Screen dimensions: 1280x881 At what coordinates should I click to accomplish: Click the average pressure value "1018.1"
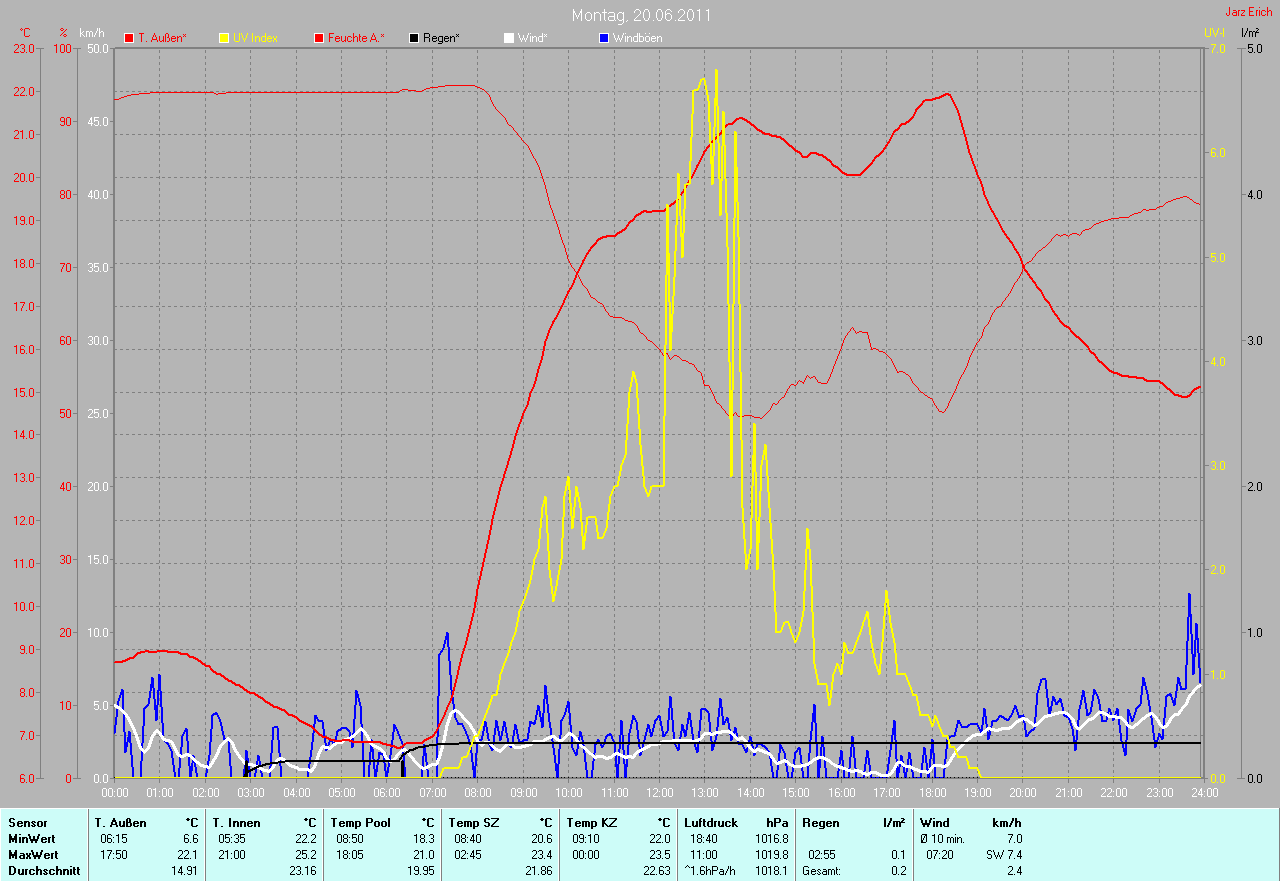point(772,871)
